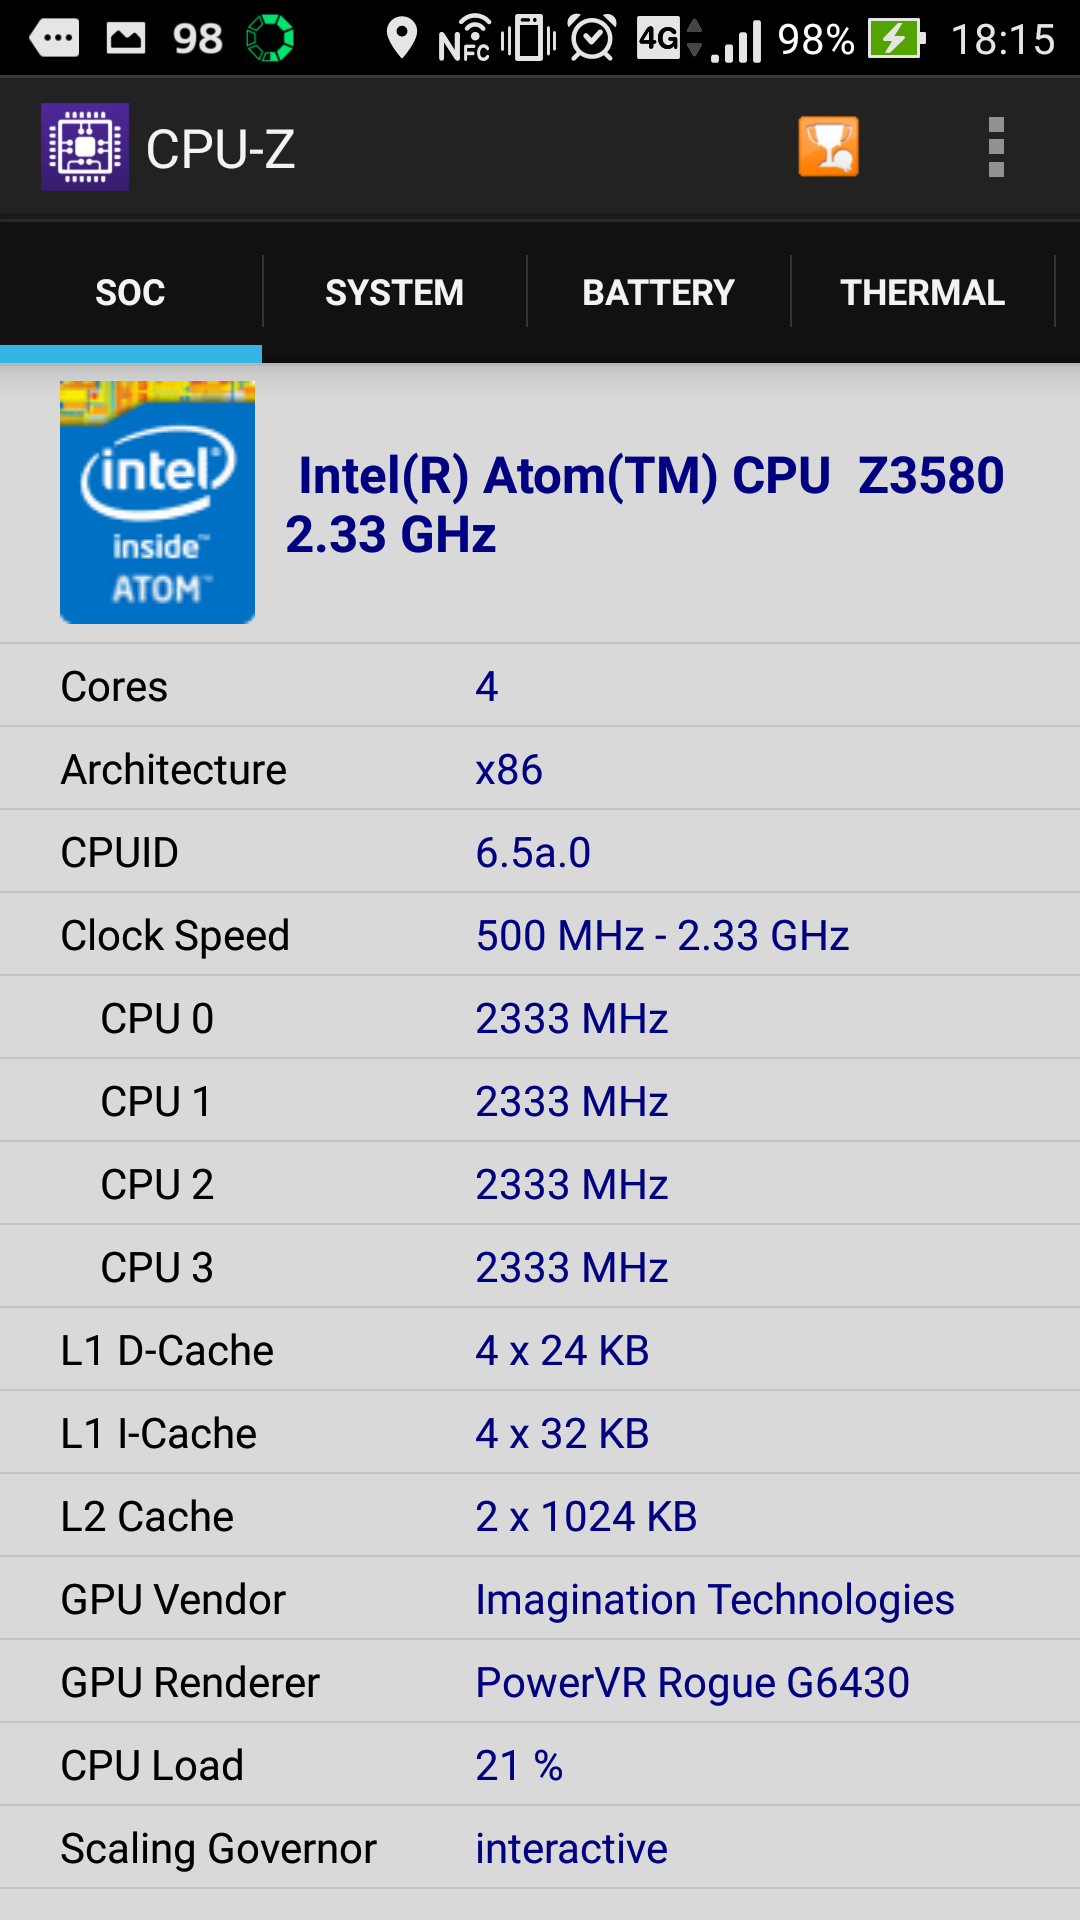Image resolution: width=1080 pixels, height=1920 pixels.
Task: Tap the alarm clock status icon
Action: 592,38
